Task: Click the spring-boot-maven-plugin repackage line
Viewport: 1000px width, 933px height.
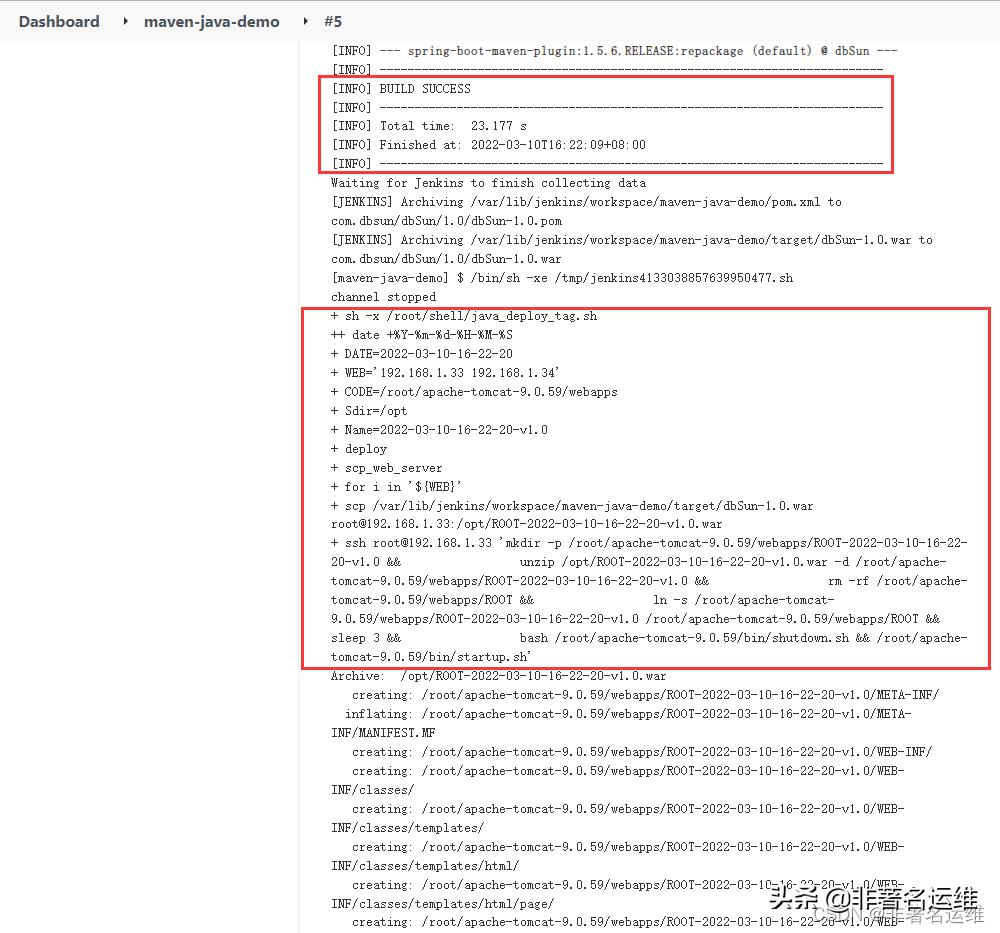Action: tap(600, 50)
